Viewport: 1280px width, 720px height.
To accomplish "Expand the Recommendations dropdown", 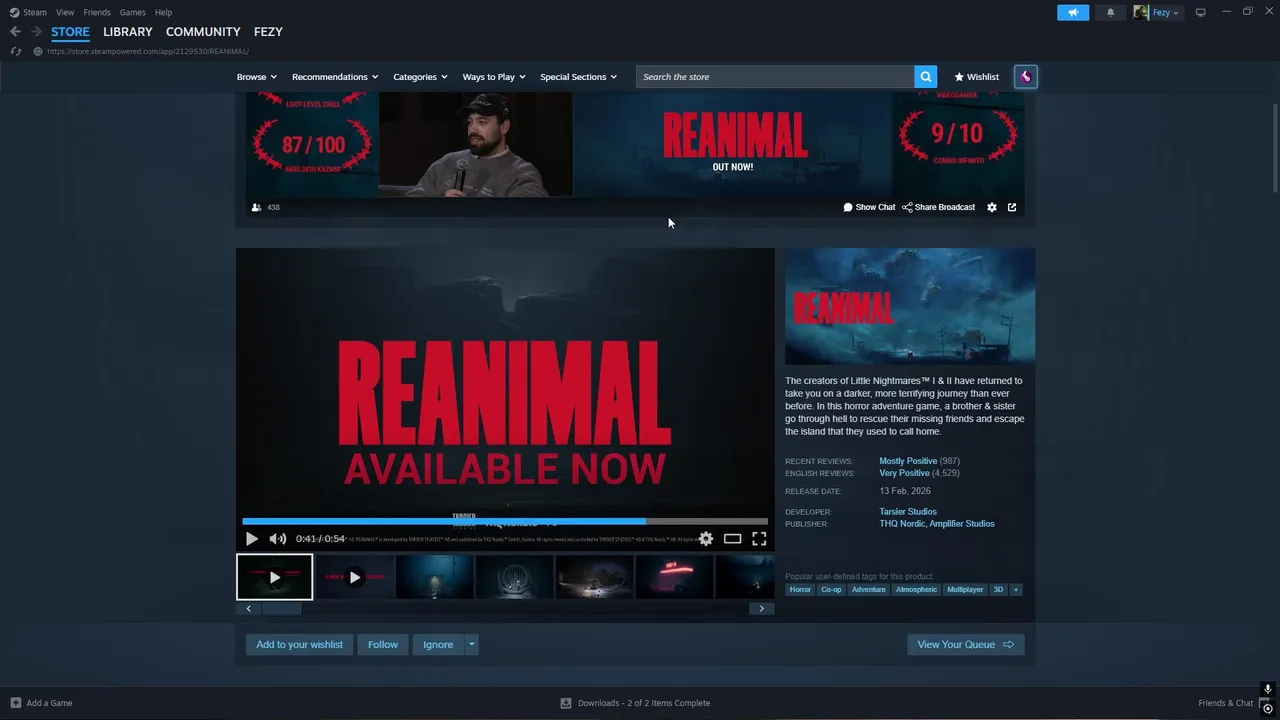I will click(335, 77).
